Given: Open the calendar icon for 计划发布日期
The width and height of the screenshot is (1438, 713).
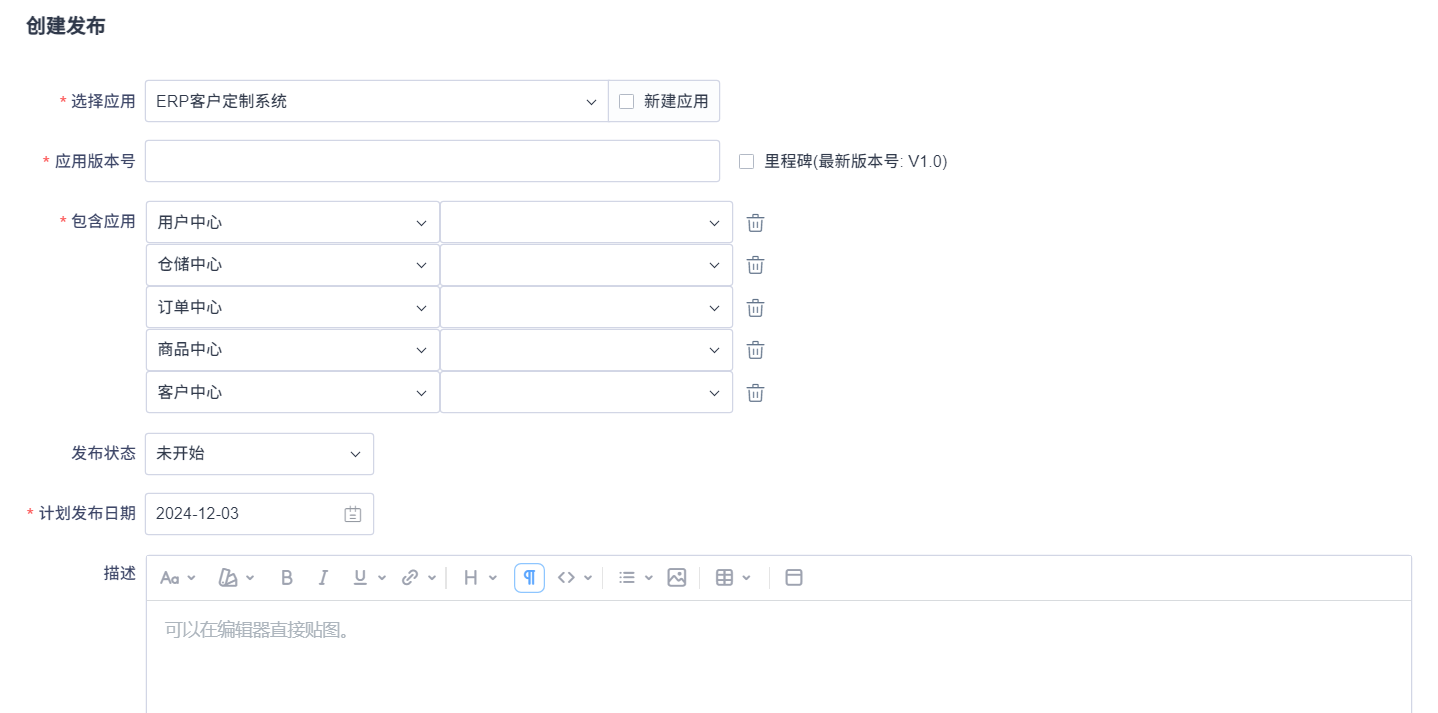Looking at the screenshot, I should (353, 514).
